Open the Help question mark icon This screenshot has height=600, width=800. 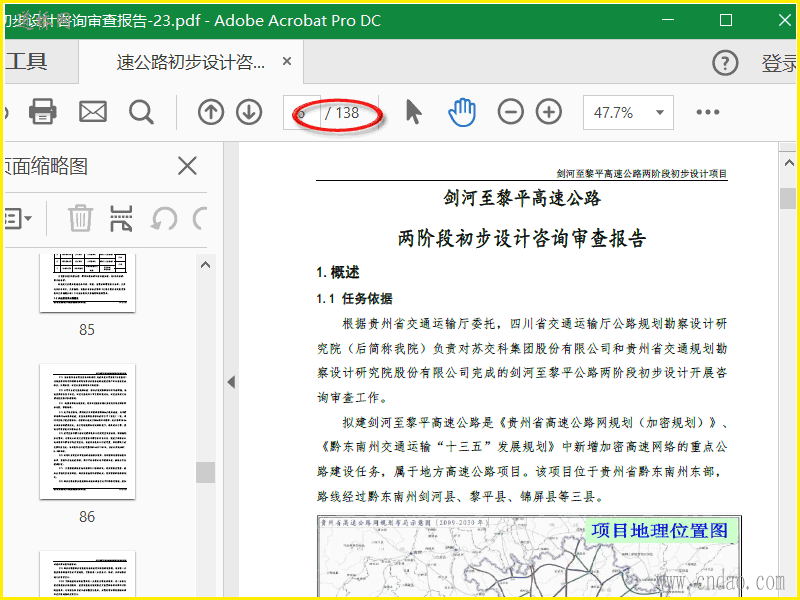point(724,63)
